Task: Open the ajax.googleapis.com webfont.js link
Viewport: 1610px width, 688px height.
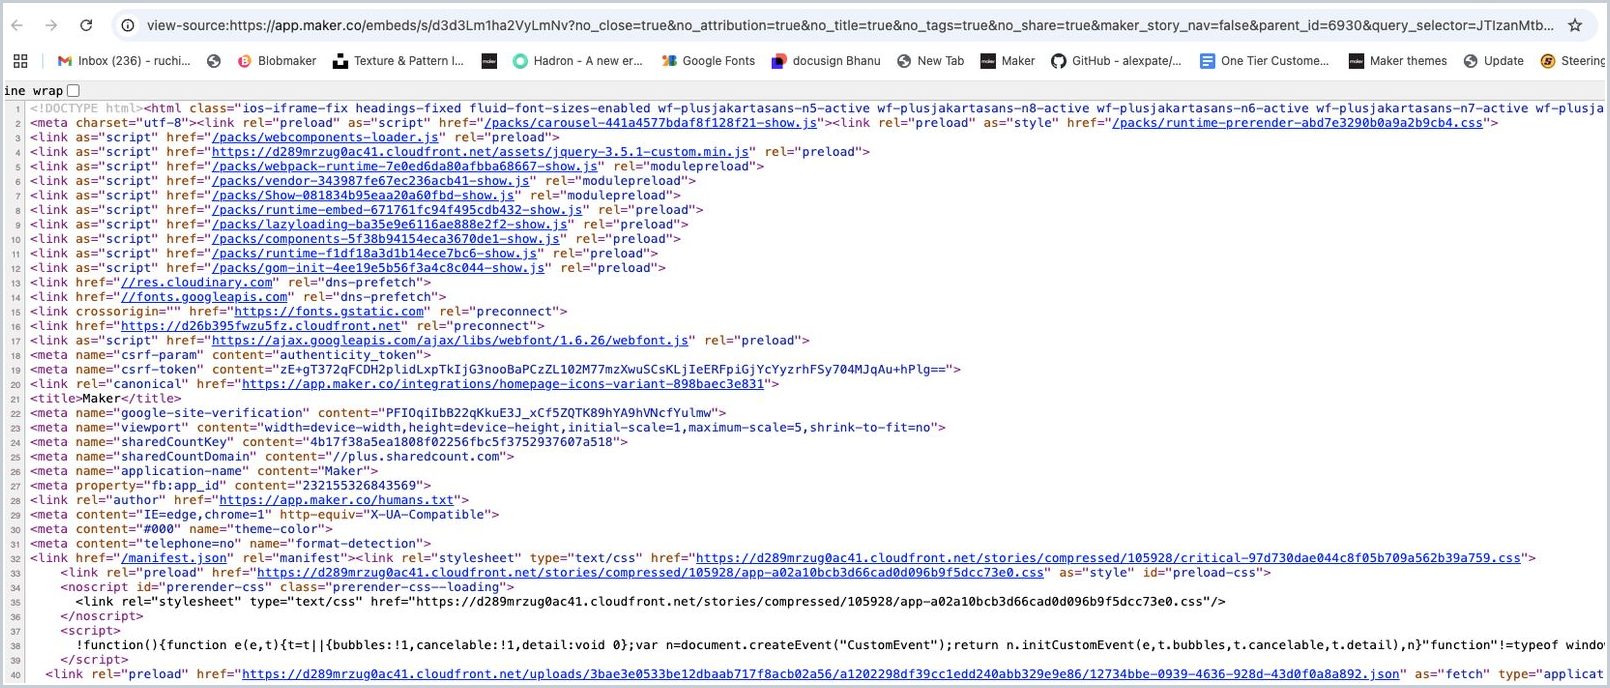Action: (450, 340)
